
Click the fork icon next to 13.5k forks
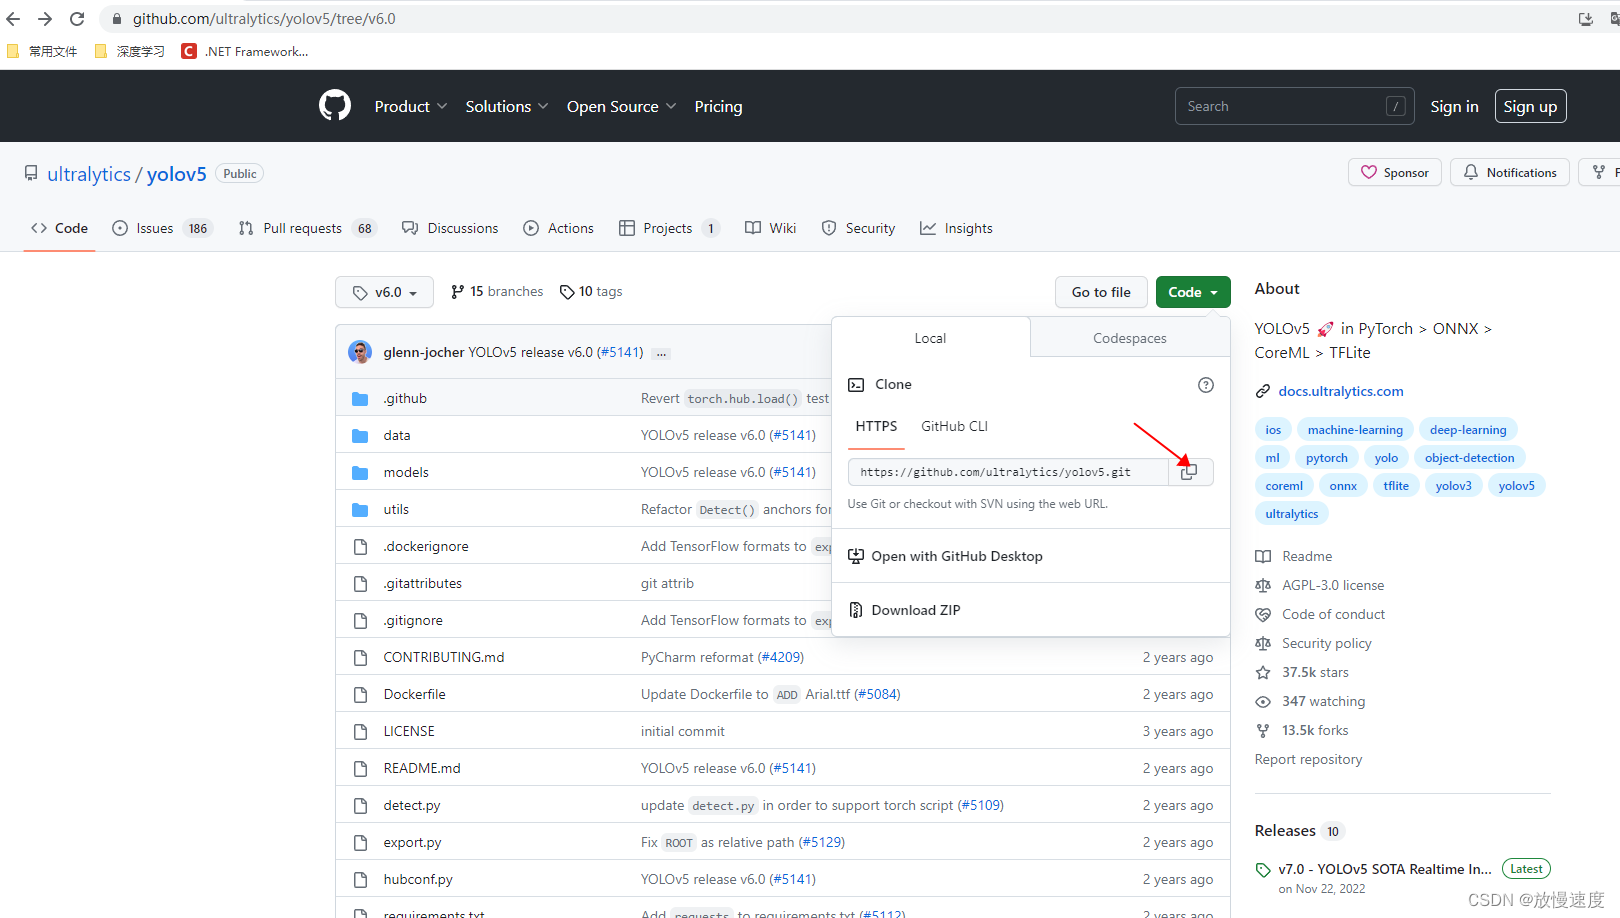point(1263,731)
